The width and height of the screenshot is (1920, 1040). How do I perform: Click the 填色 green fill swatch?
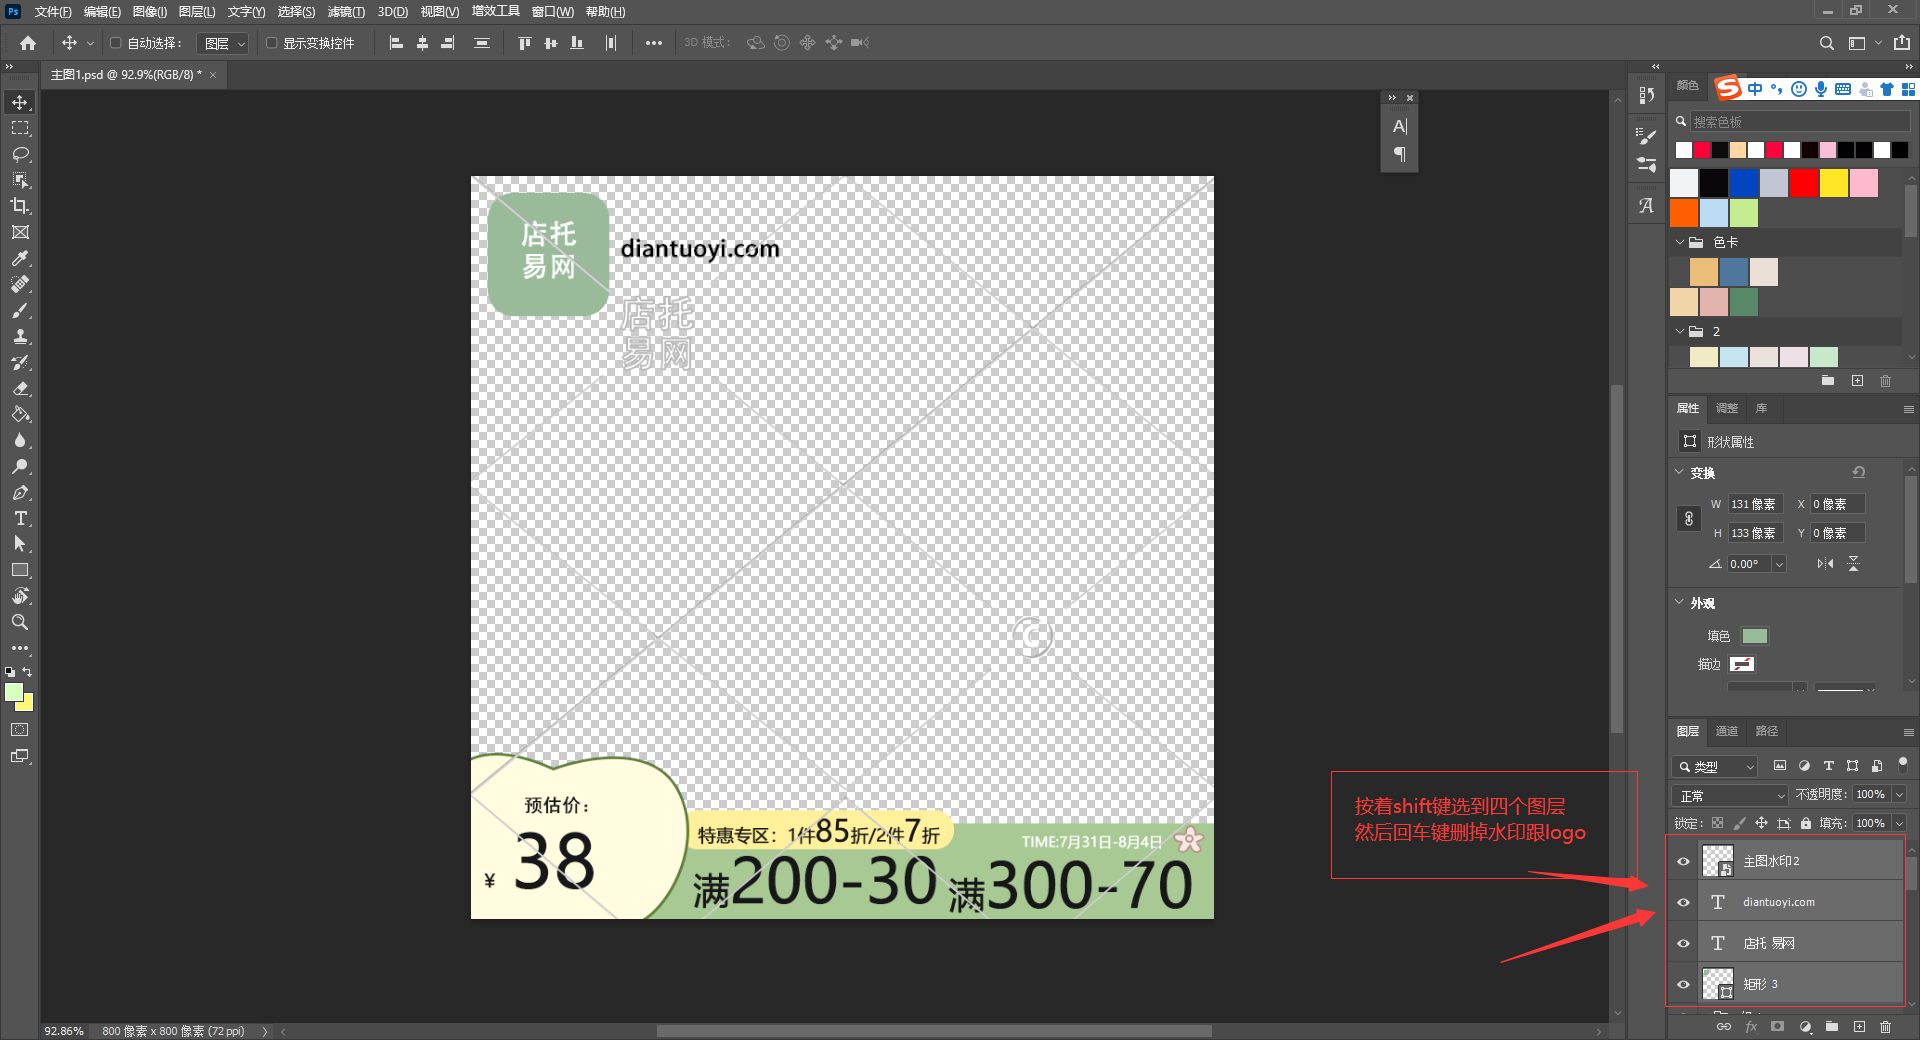pyautogui.click(x=1754, y=636)
